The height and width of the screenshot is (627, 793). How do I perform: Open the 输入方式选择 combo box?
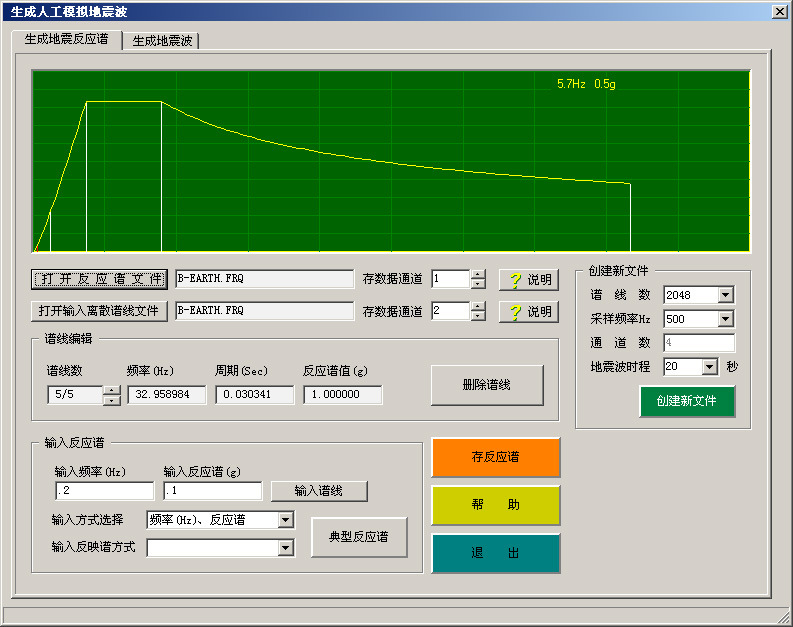coord(285,520)
